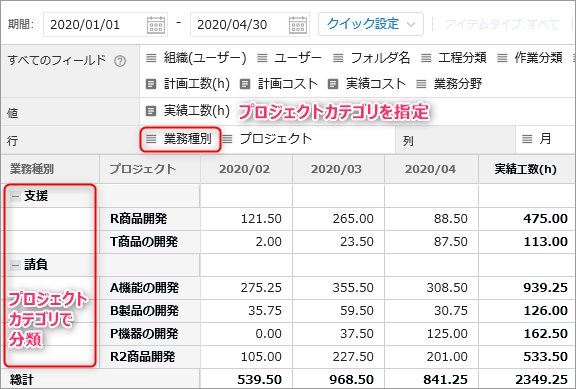The height and width of the screenshot is (389, 576).
Task: Select the 実績コスト field icon
Action: (x=333, y=84)
